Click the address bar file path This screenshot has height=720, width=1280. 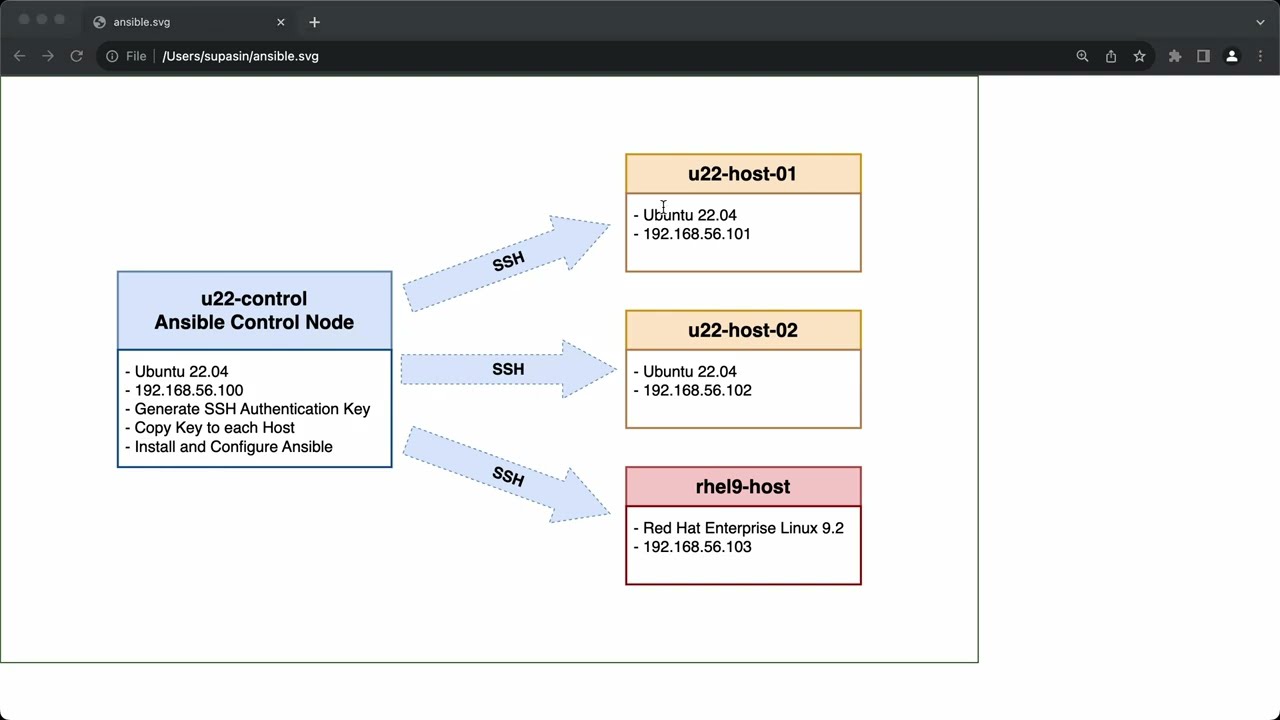pyautogui.click(x=240, y=56)
